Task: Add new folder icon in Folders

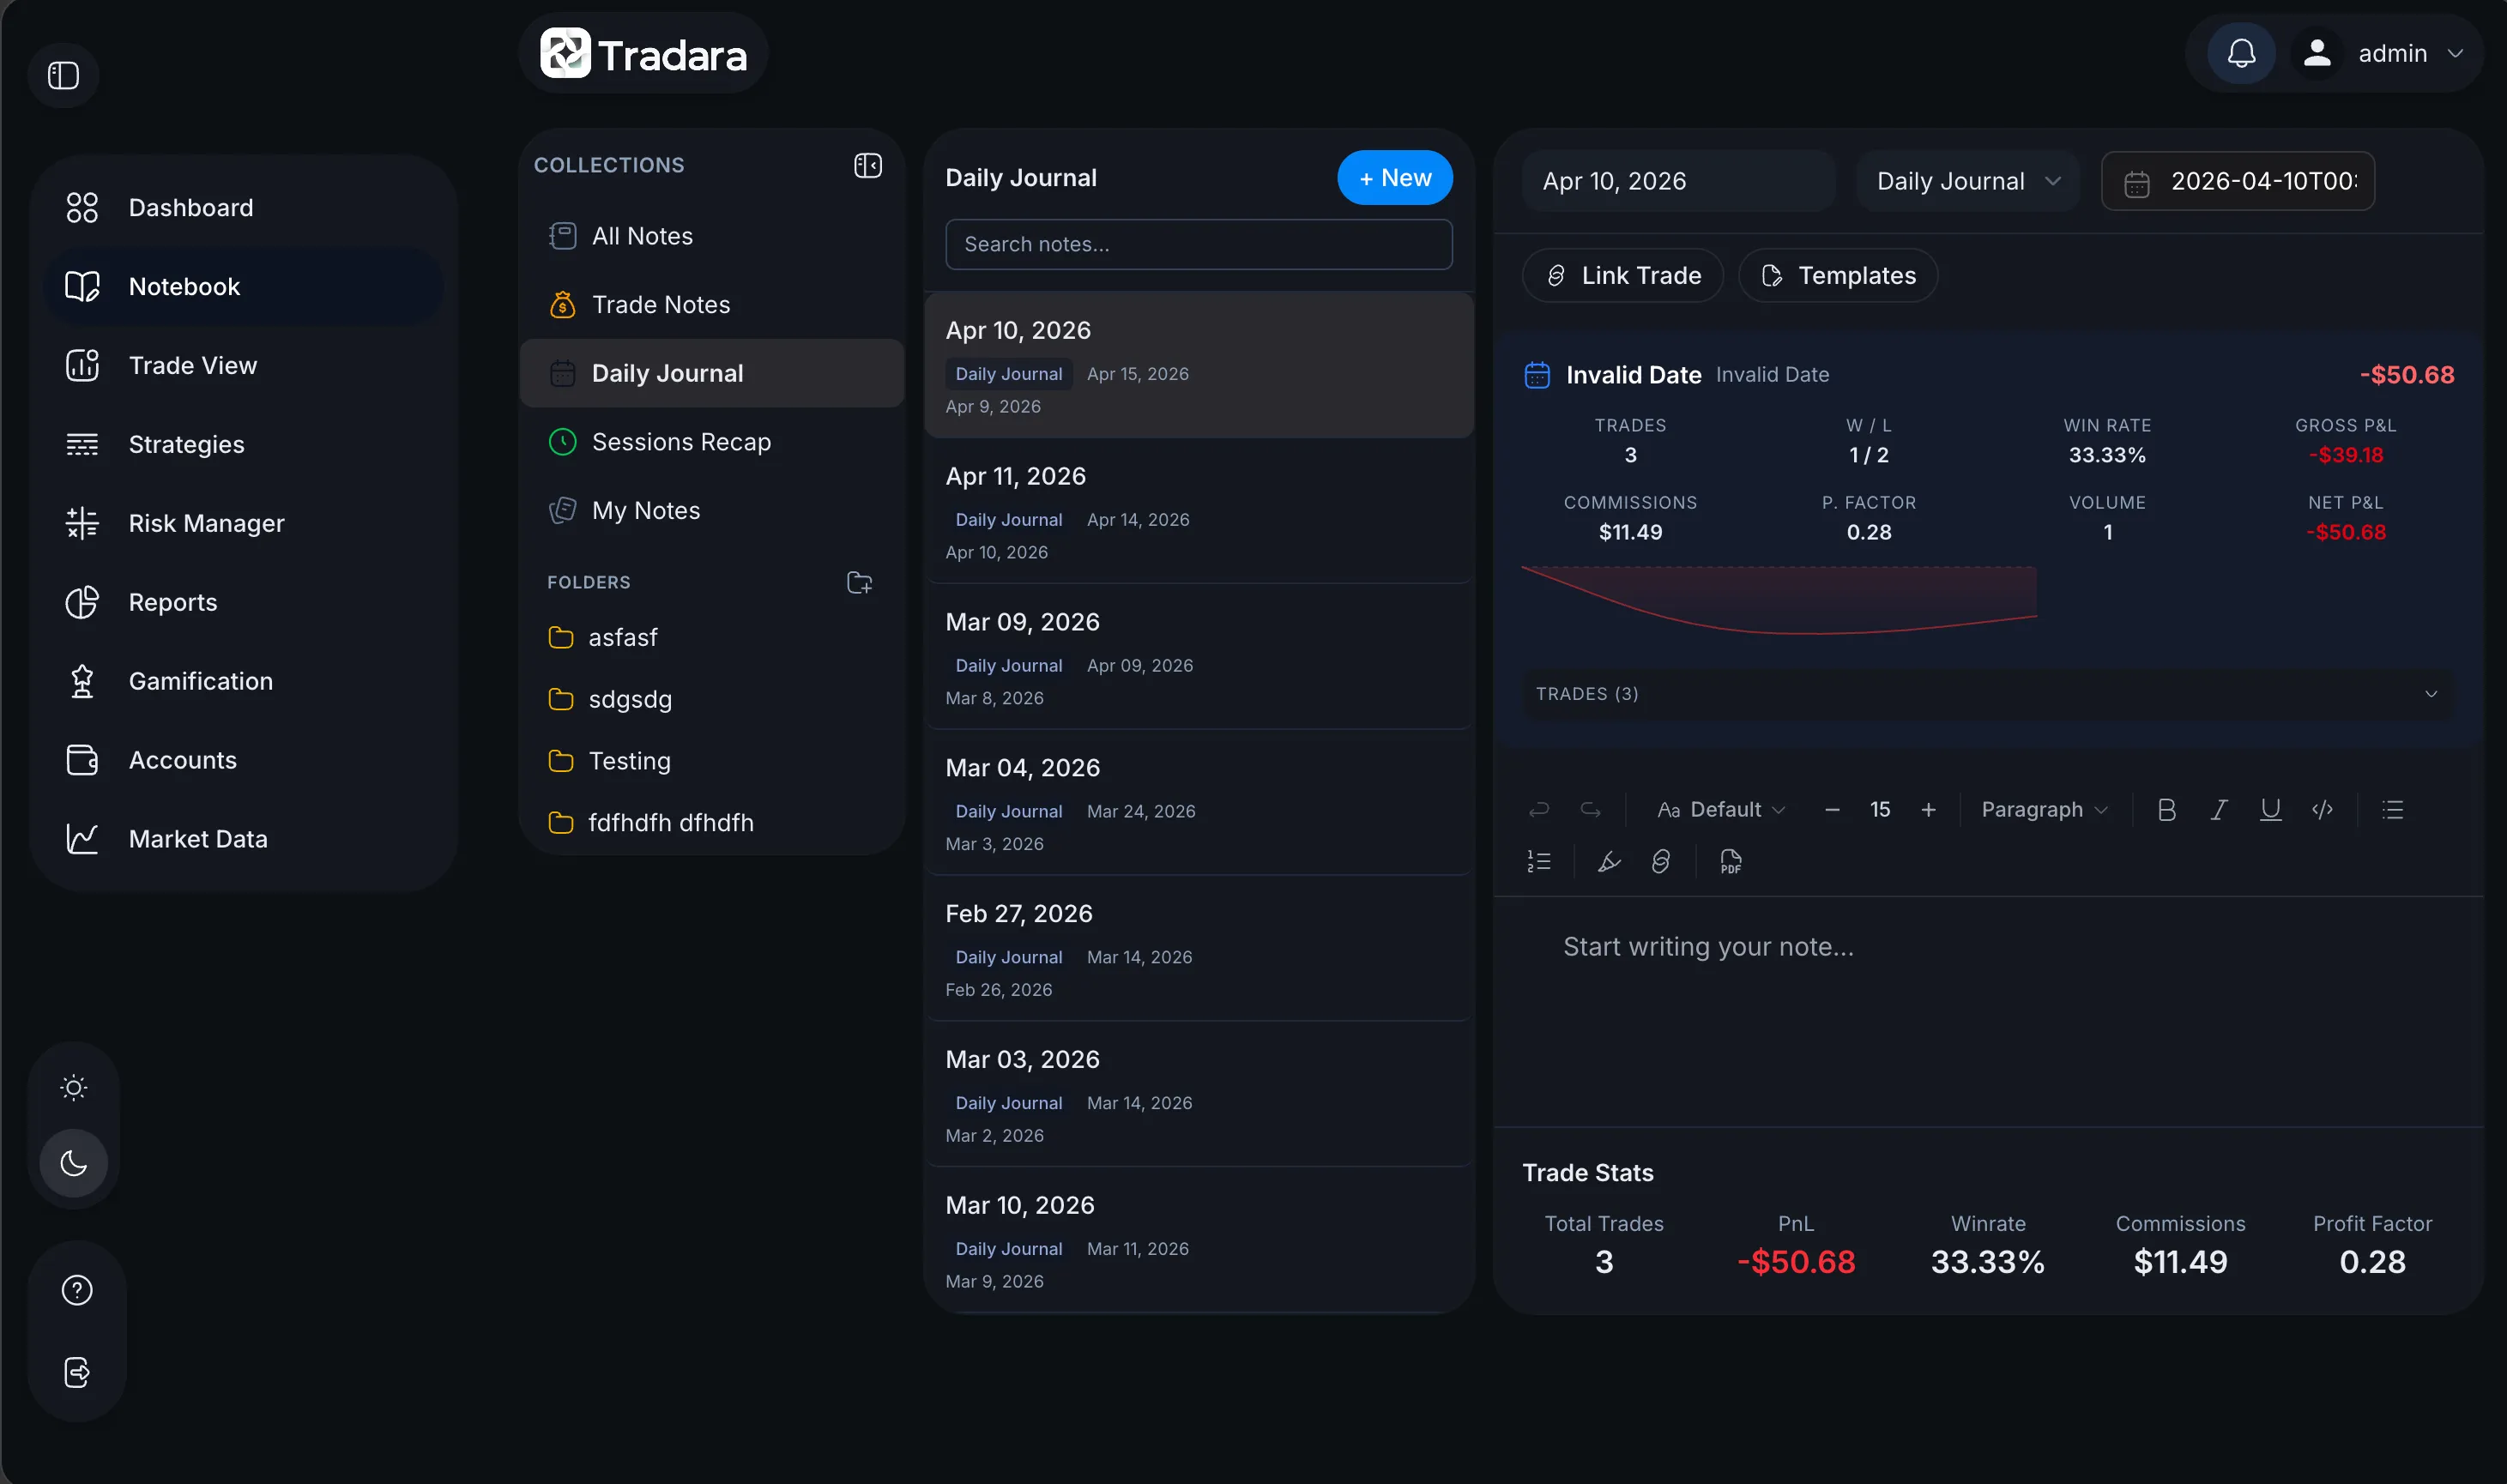Action: [x=859, y=582]
